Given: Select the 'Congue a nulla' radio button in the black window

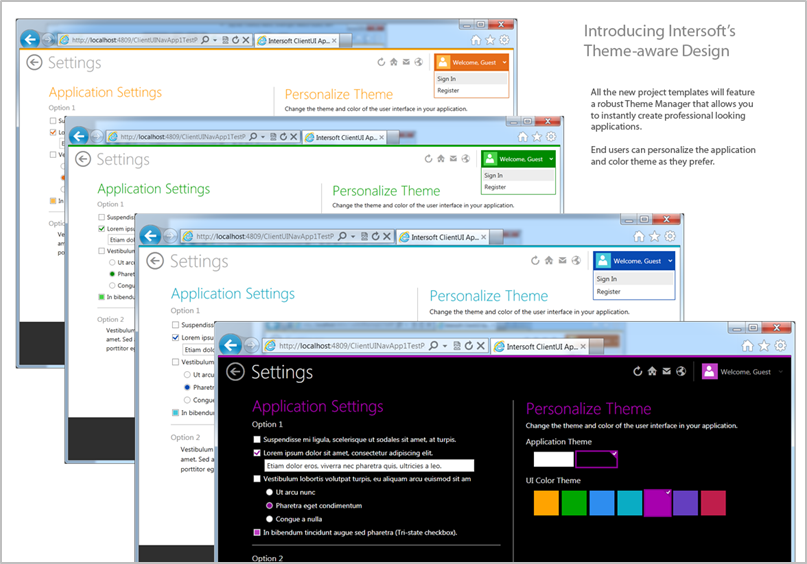Looking at the screenshot, I should [269, 519].
